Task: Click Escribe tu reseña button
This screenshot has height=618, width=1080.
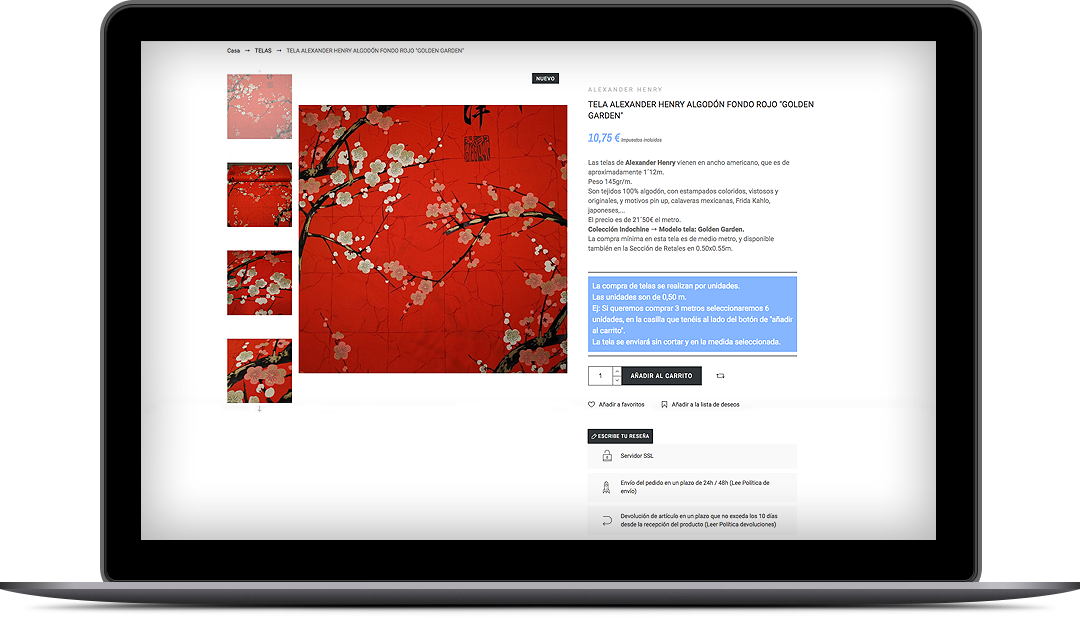Action: point(620,436)
